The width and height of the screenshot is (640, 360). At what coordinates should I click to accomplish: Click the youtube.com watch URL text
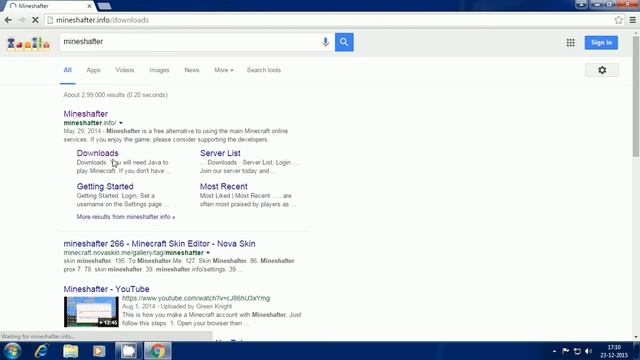[196, 298]
